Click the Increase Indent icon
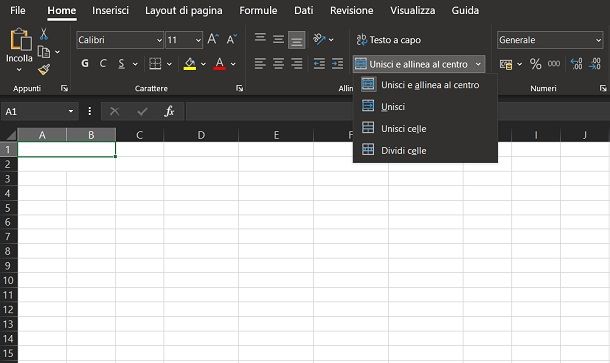 click(337, 63)
